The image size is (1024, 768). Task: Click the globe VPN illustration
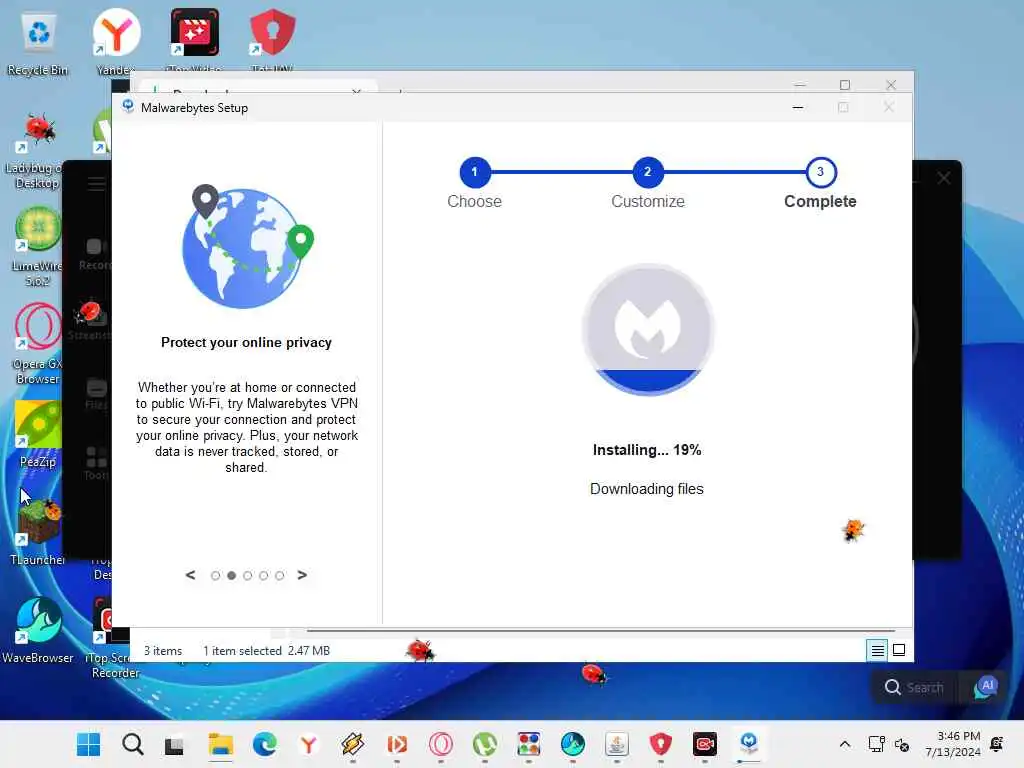[247, 247]
